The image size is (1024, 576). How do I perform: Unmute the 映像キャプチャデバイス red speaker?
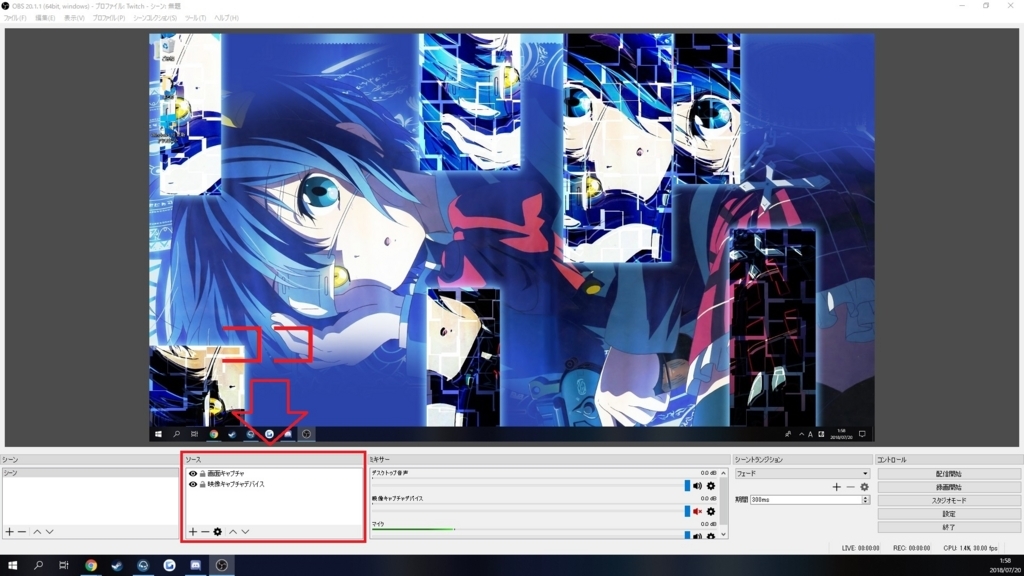point(697,511)
